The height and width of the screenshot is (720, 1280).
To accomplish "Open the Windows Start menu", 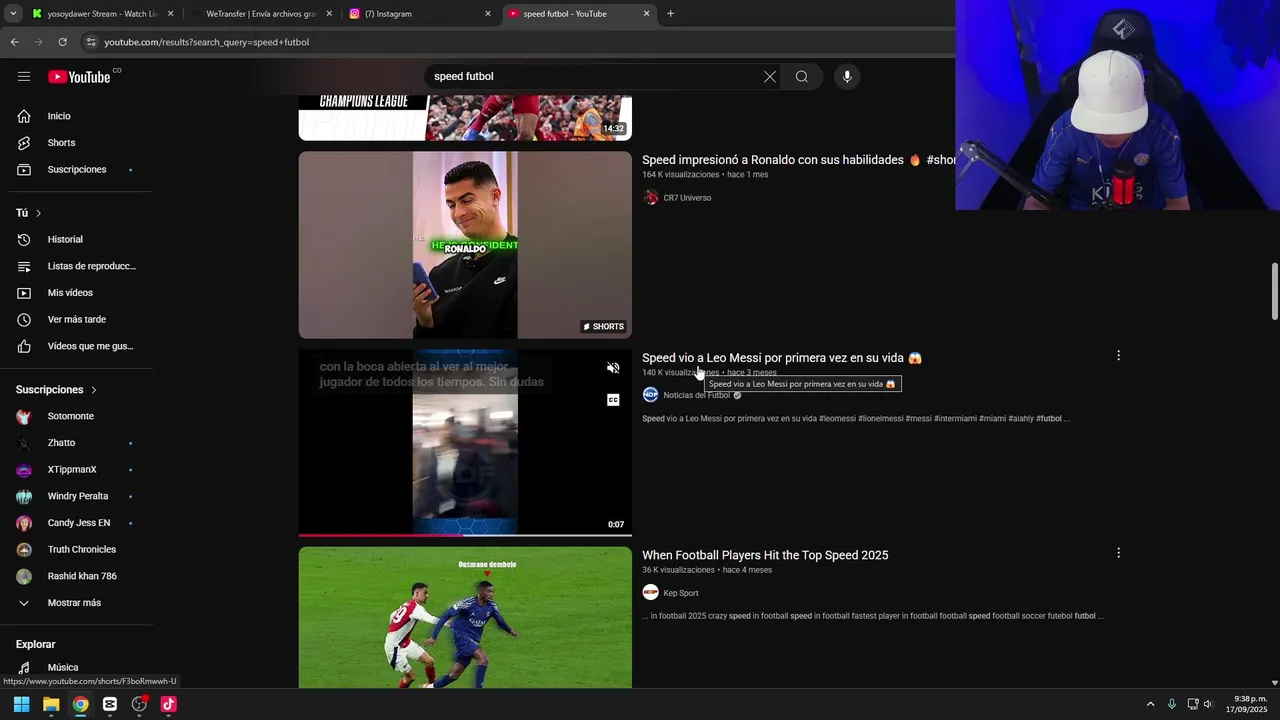I will (21, 704).
